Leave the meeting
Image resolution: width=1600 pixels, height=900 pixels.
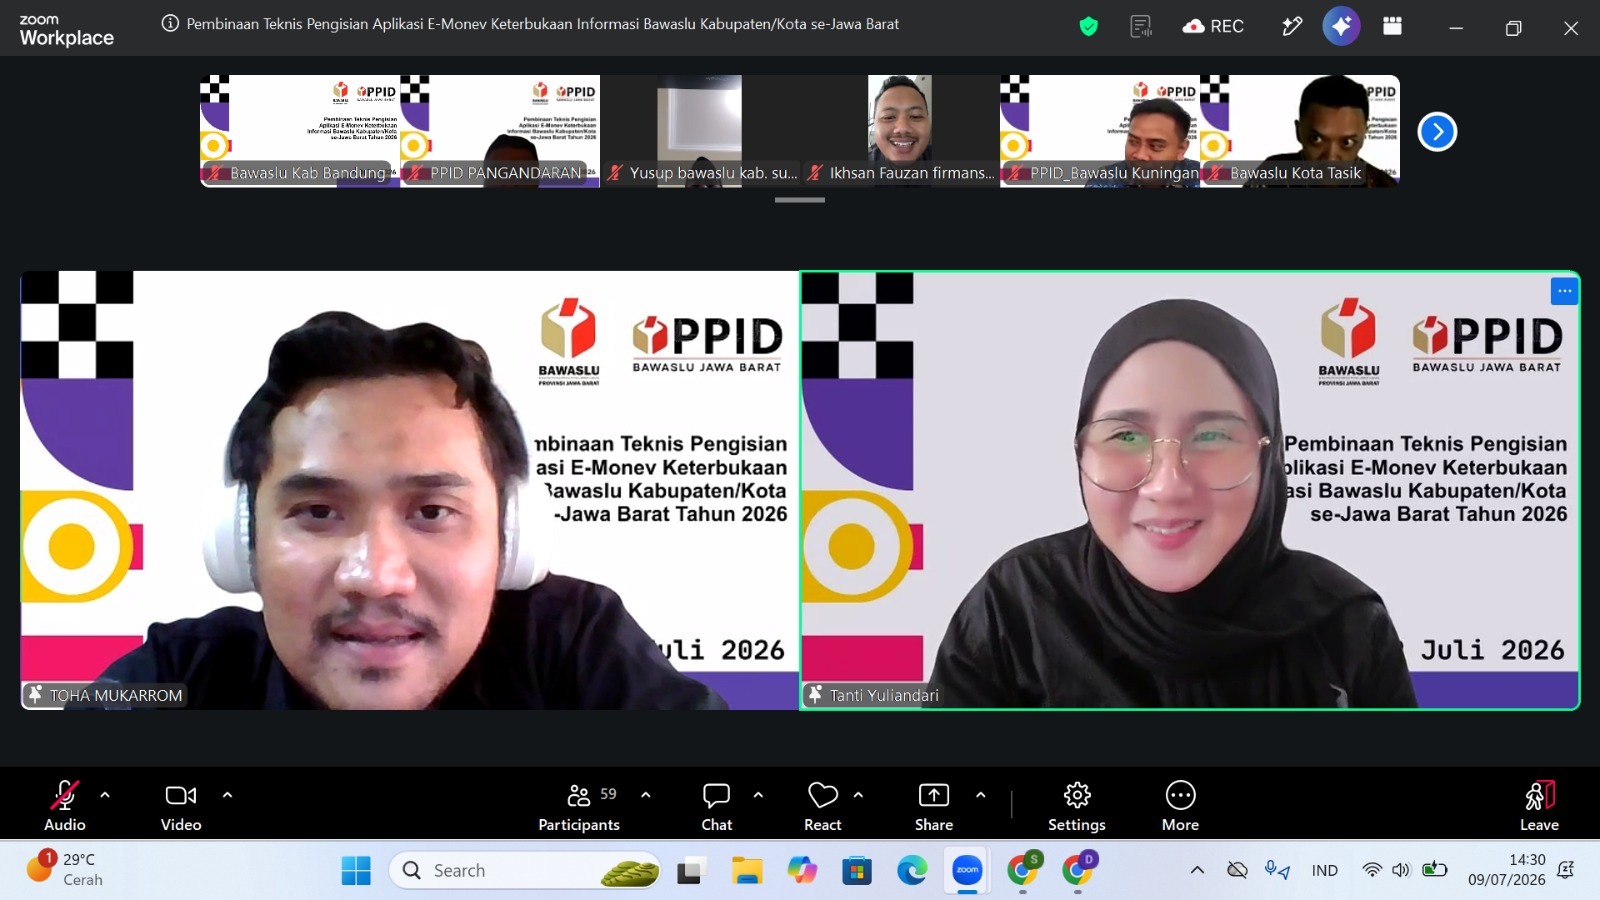coord(1539,805)
